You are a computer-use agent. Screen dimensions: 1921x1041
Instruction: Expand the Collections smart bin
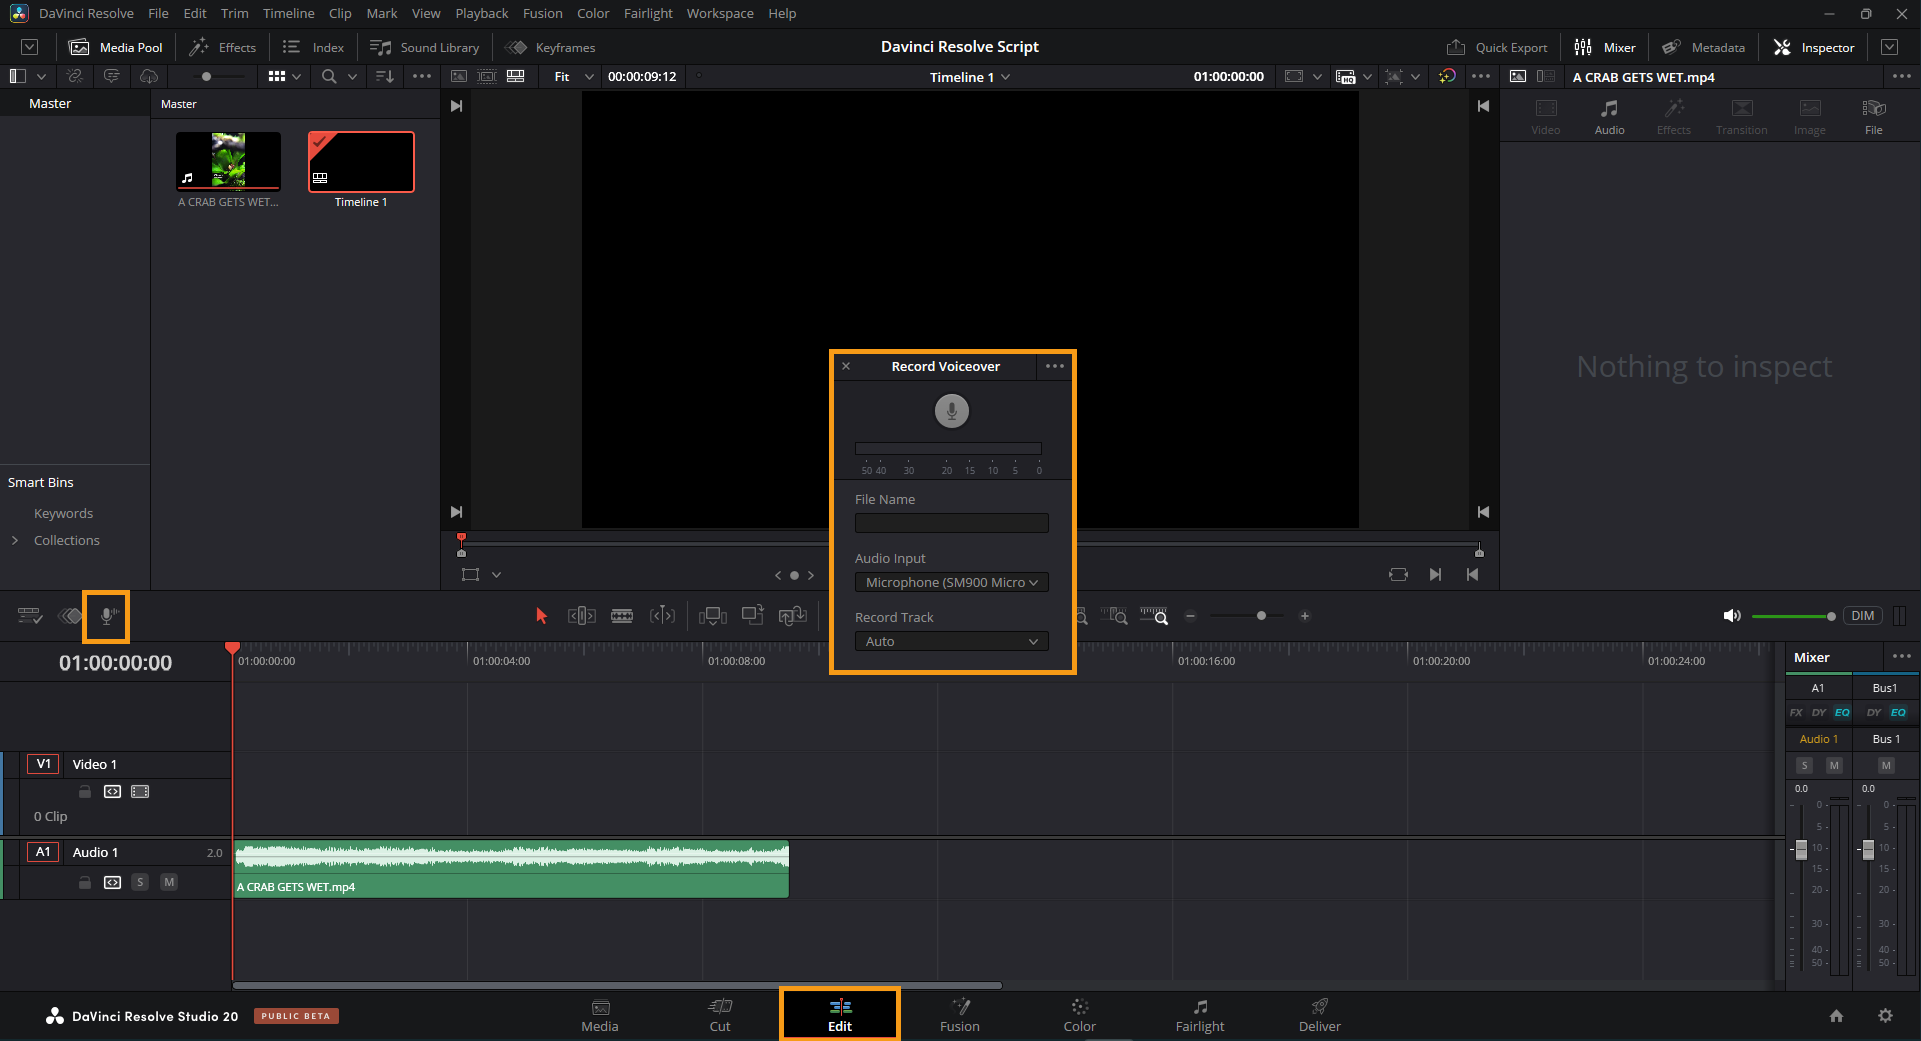pos(15,540)
